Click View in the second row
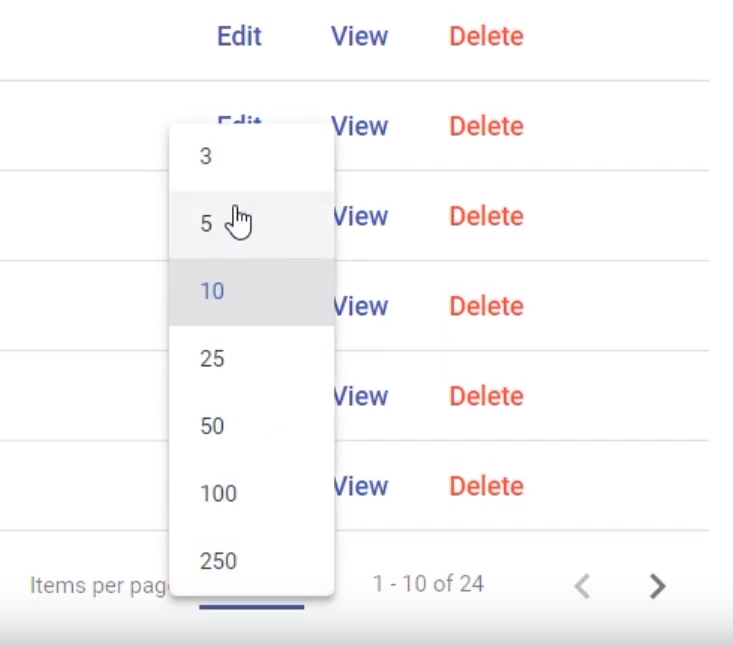The width and height of the screenshot is (733, 645). [359, 126]
